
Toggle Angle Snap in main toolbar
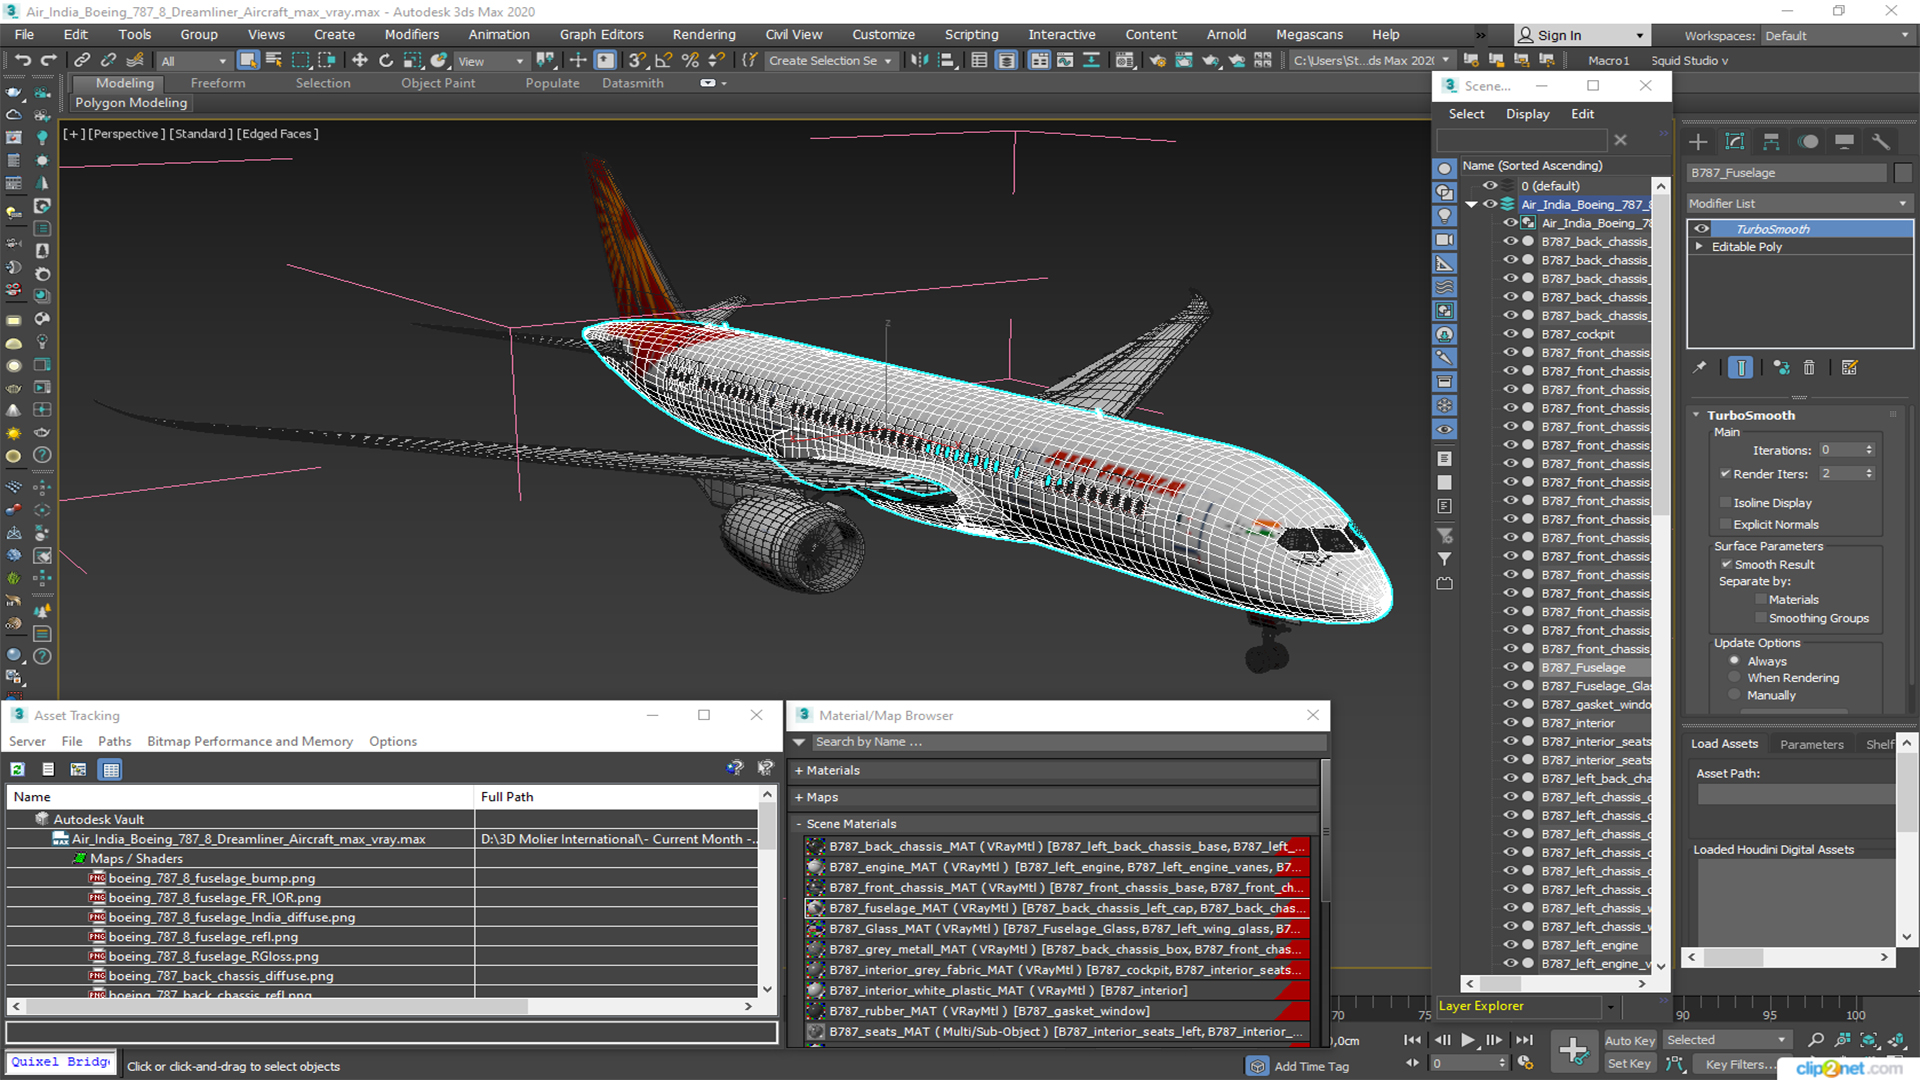pos(663,61)
